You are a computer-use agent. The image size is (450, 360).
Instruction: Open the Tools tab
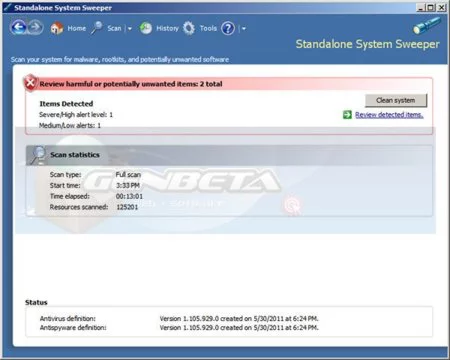click(208, 28)
